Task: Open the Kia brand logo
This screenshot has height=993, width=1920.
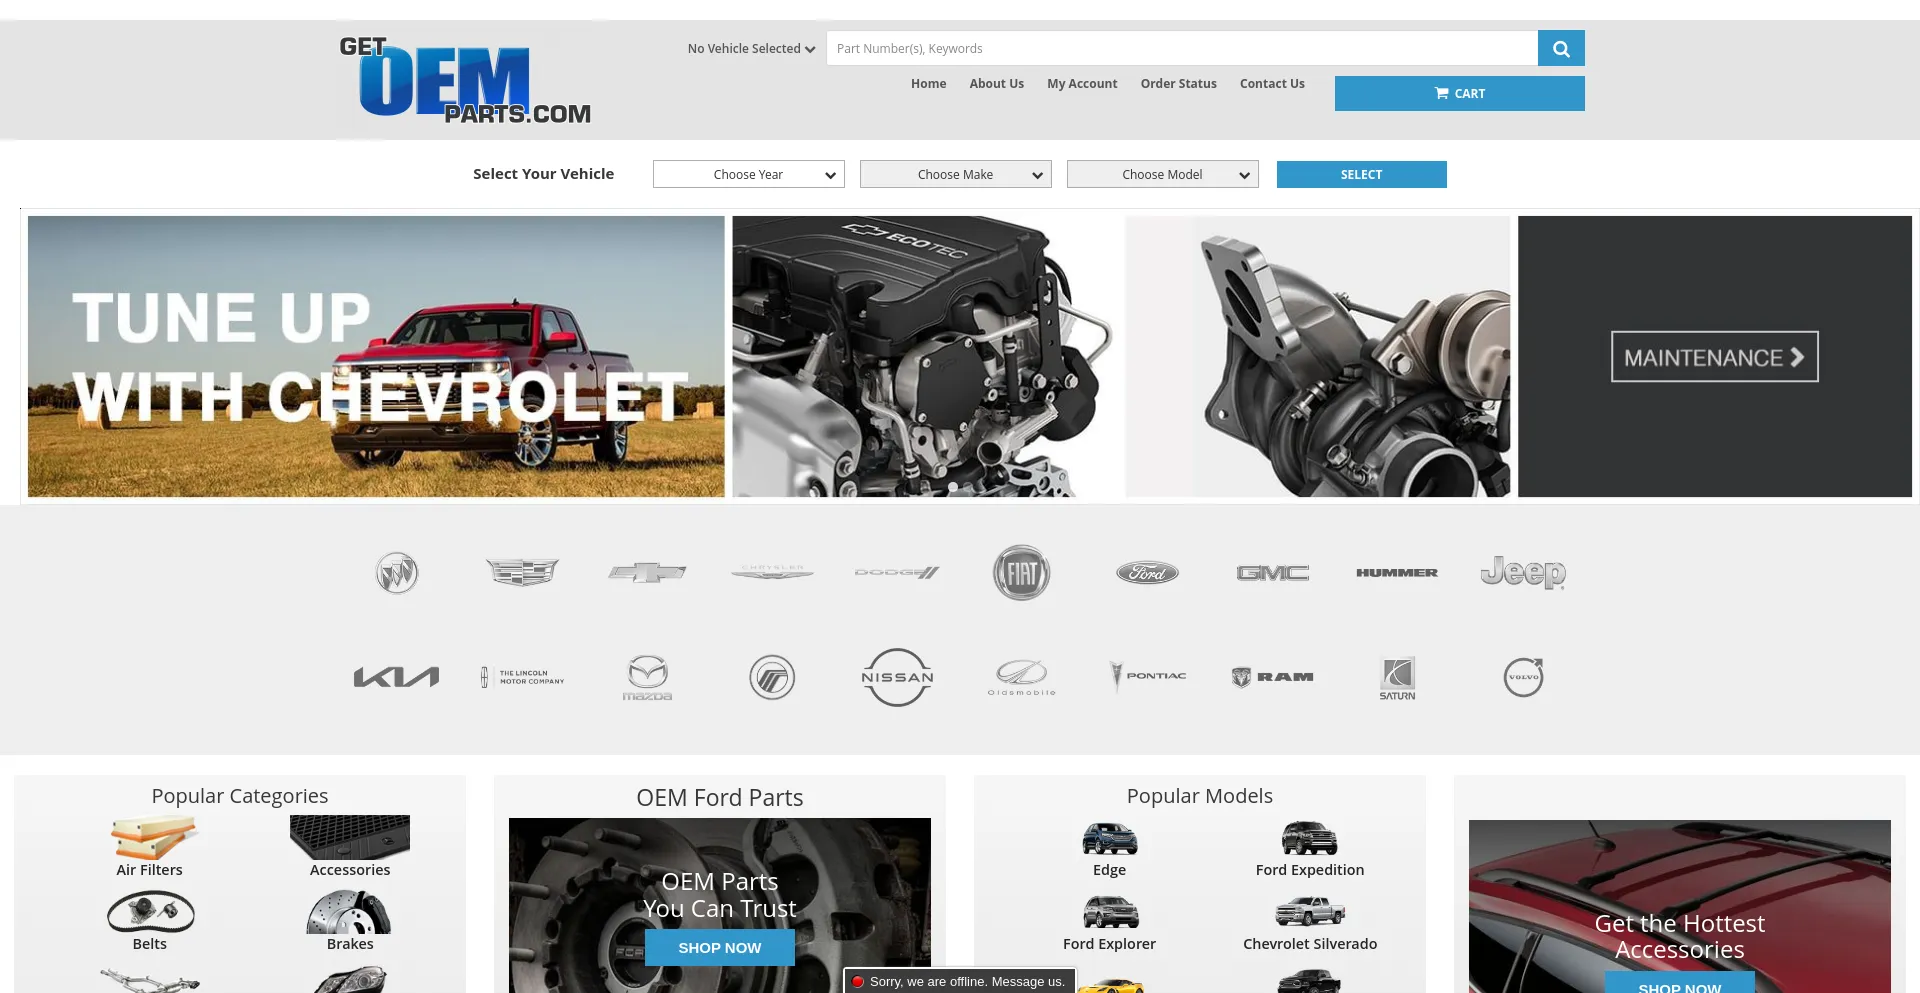Action: tap(397, 677)
